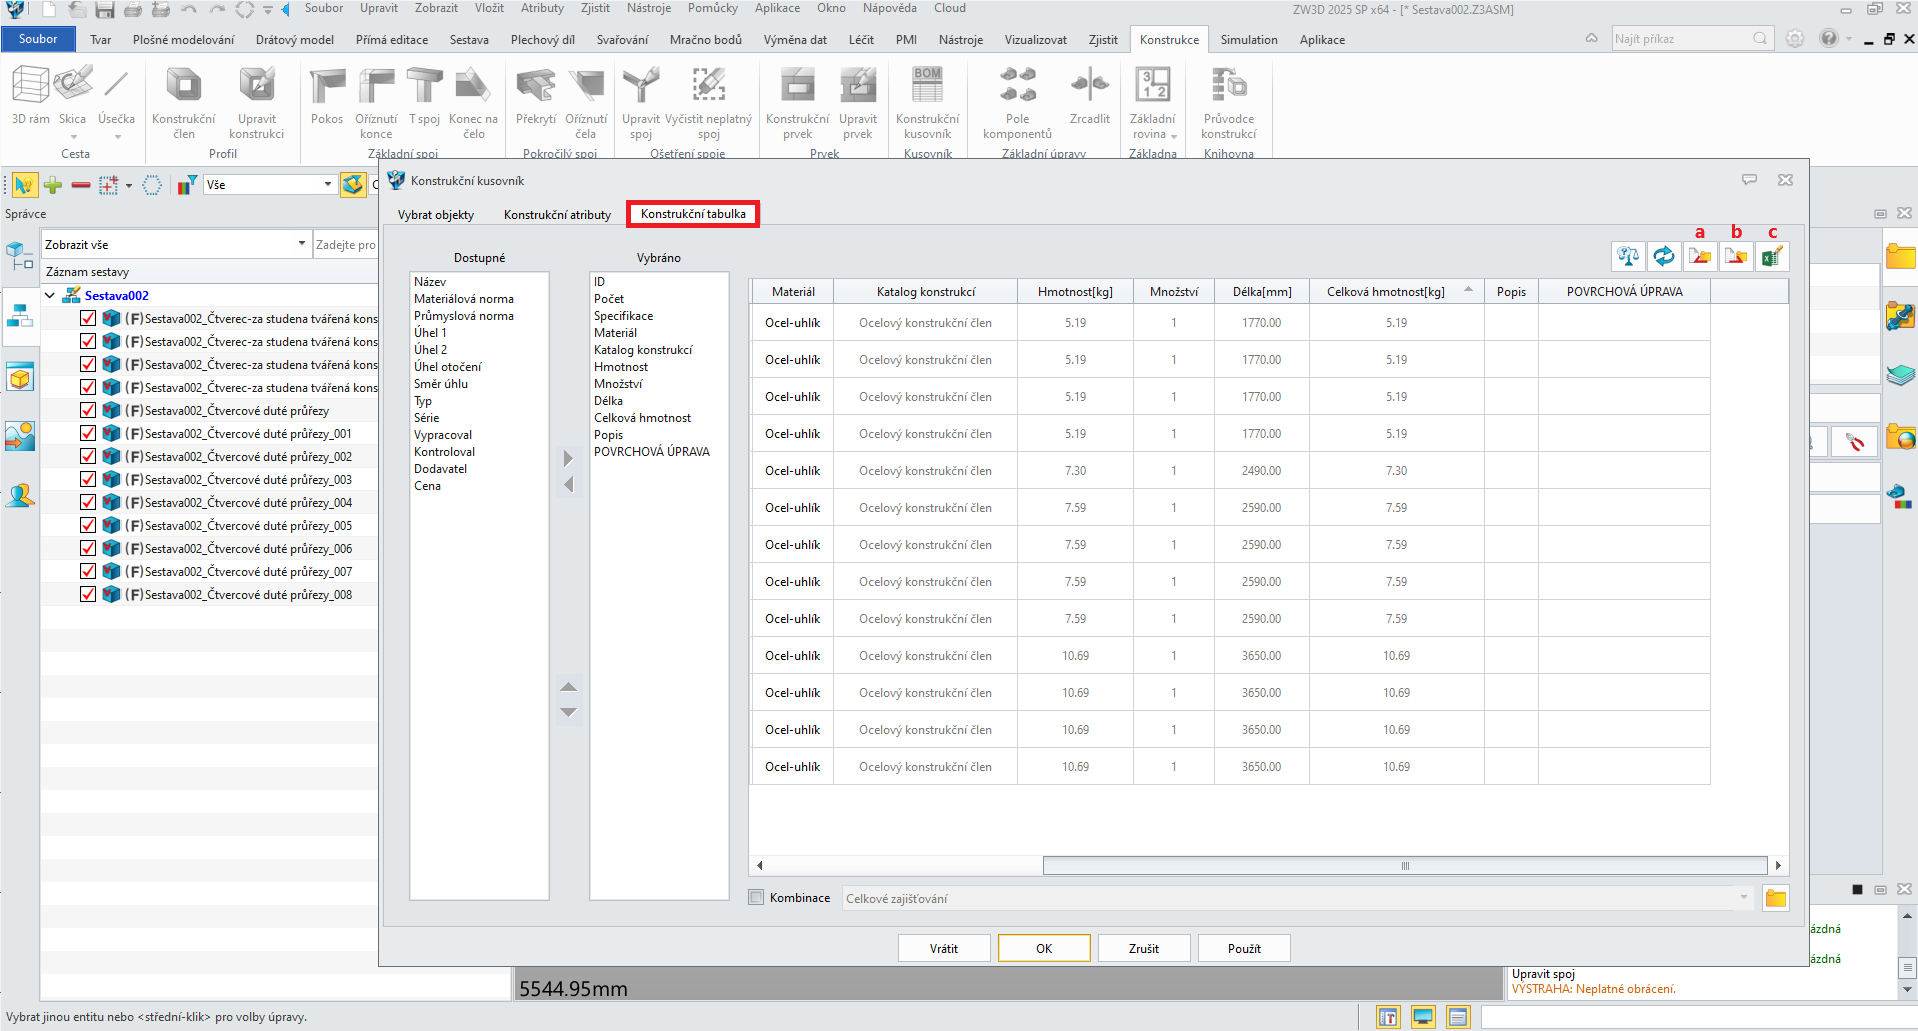
Task: Open Konstrukční kusovník BOM tool
Action: coord(927,102)
